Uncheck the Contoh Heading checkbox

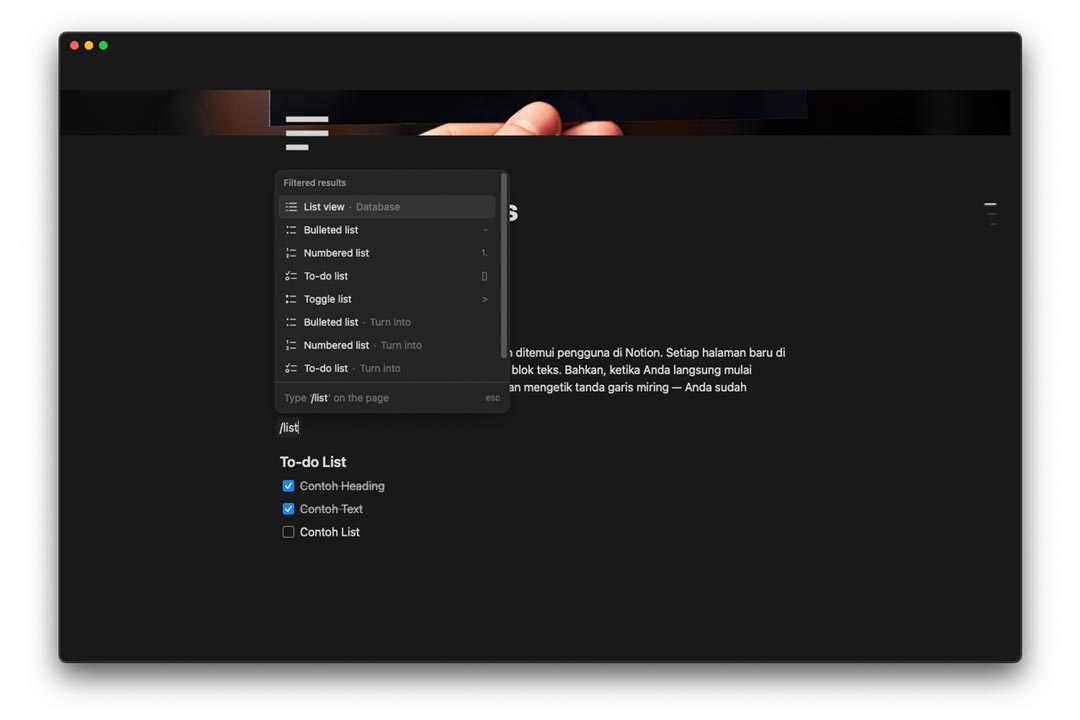(x=288, y=486)
